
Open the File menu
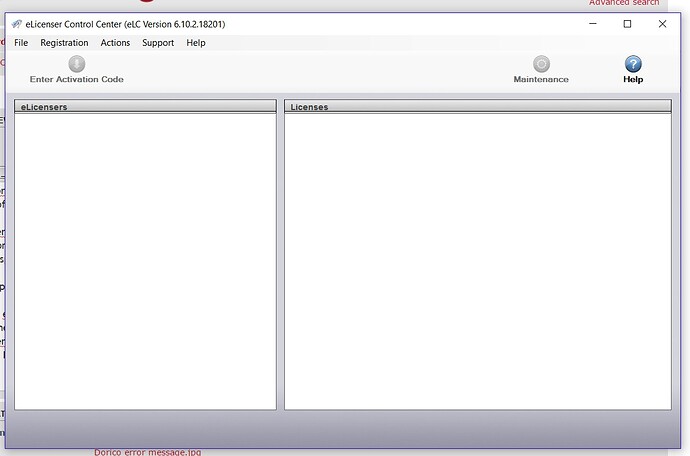(21, 43)
